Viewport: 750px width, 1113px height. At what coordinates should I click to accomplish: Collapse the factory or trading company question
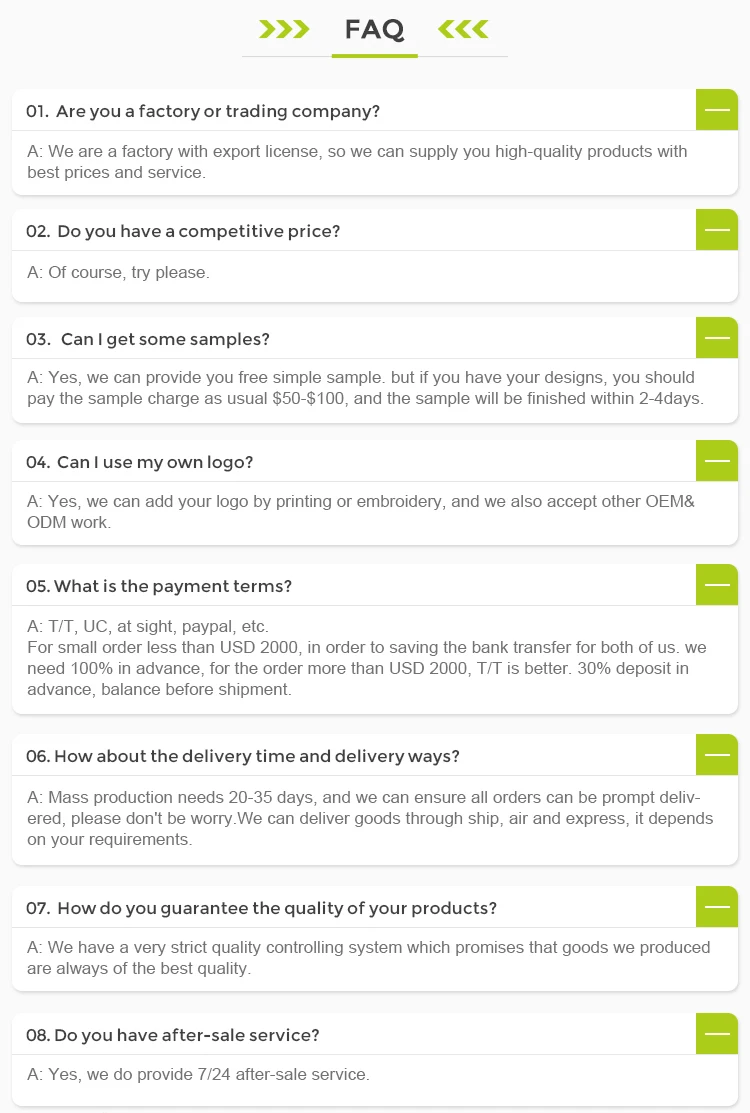tap(717, 110)
